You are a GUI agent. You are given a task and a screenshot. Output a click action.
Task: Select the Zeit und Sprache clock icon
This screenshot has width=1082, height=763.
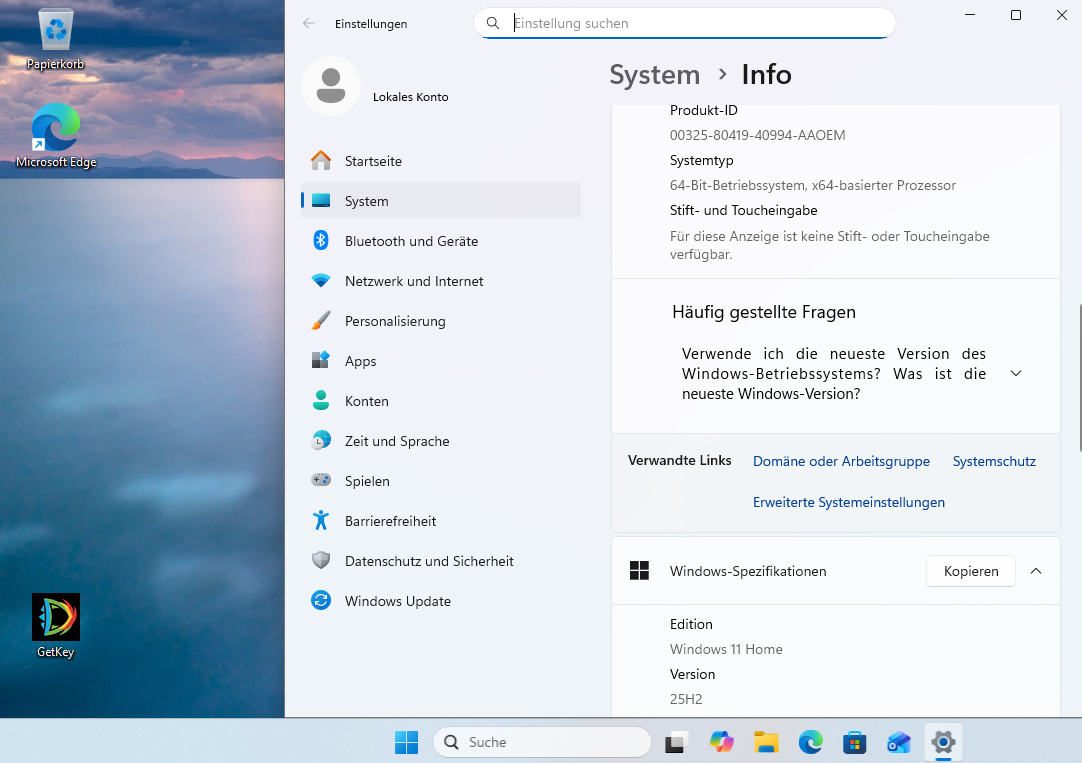322,441
